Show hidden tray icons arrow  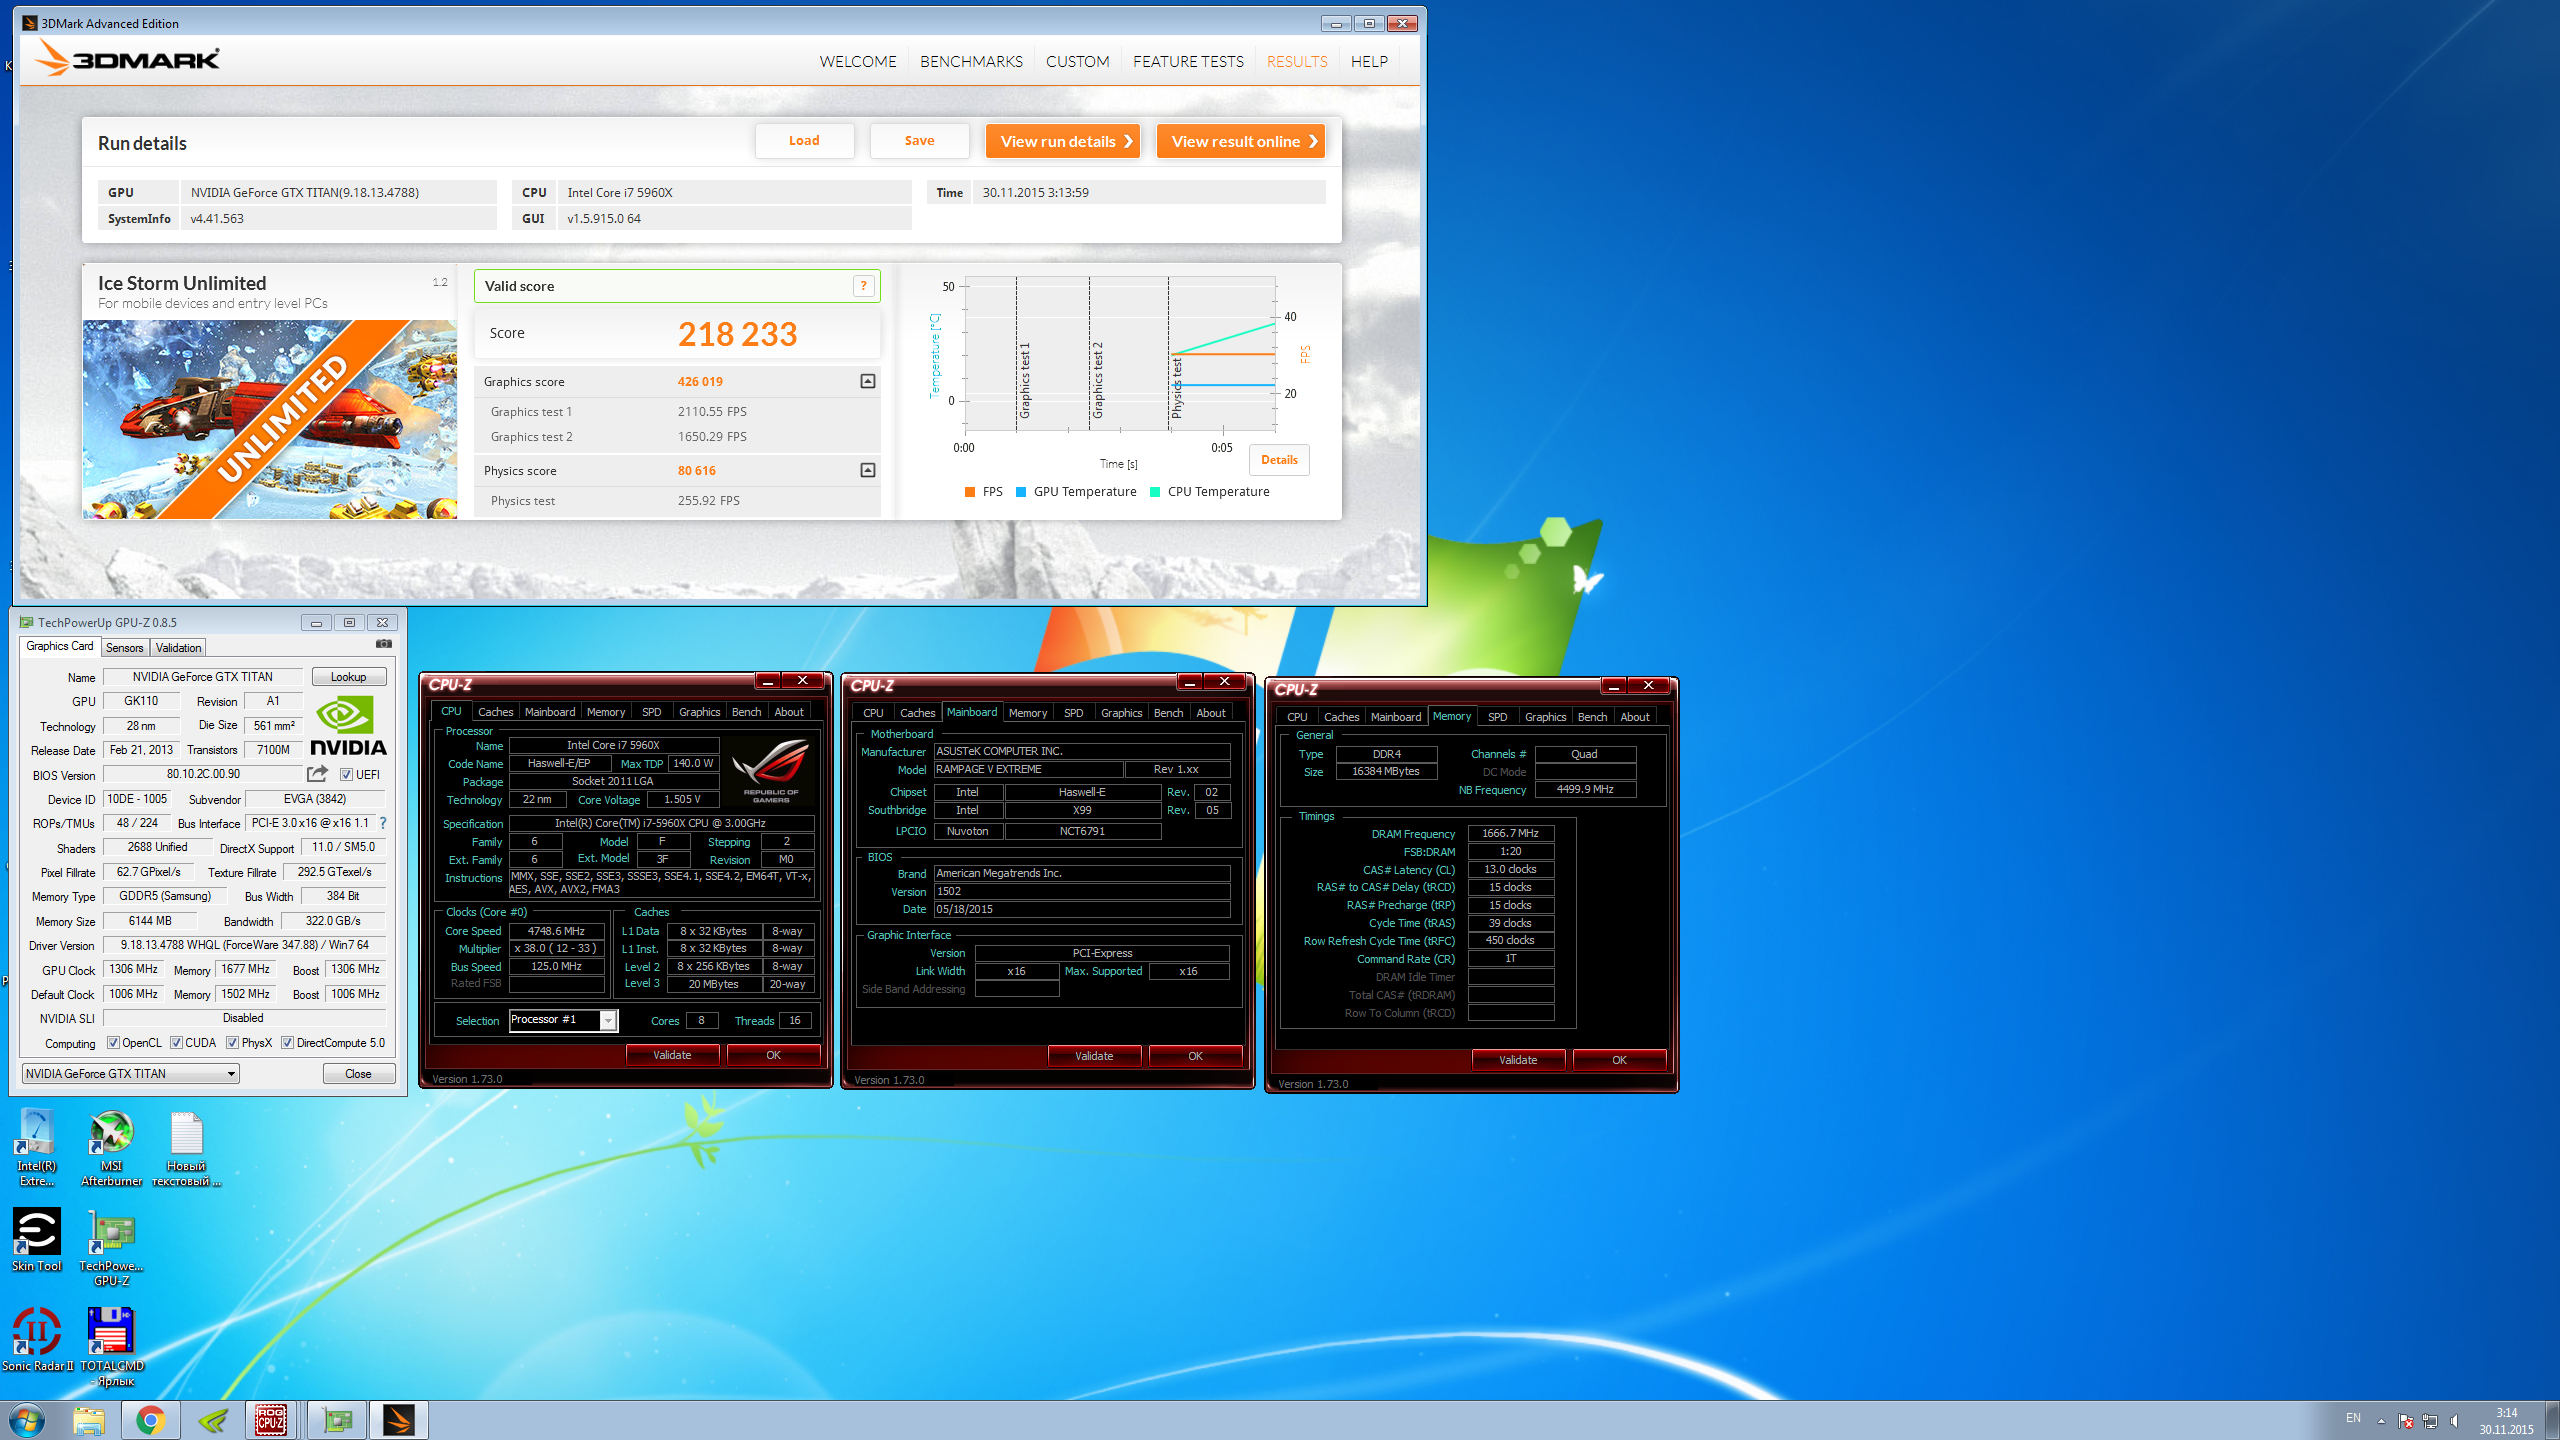point(2381,1421)
